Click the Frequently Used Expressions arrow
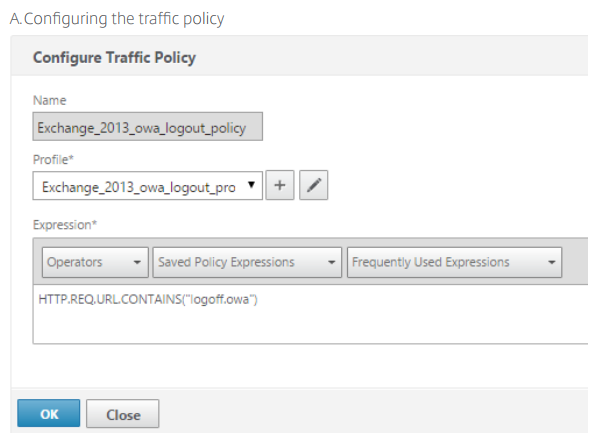The height and width of the screenshot is (441, 601). point(550,262)
